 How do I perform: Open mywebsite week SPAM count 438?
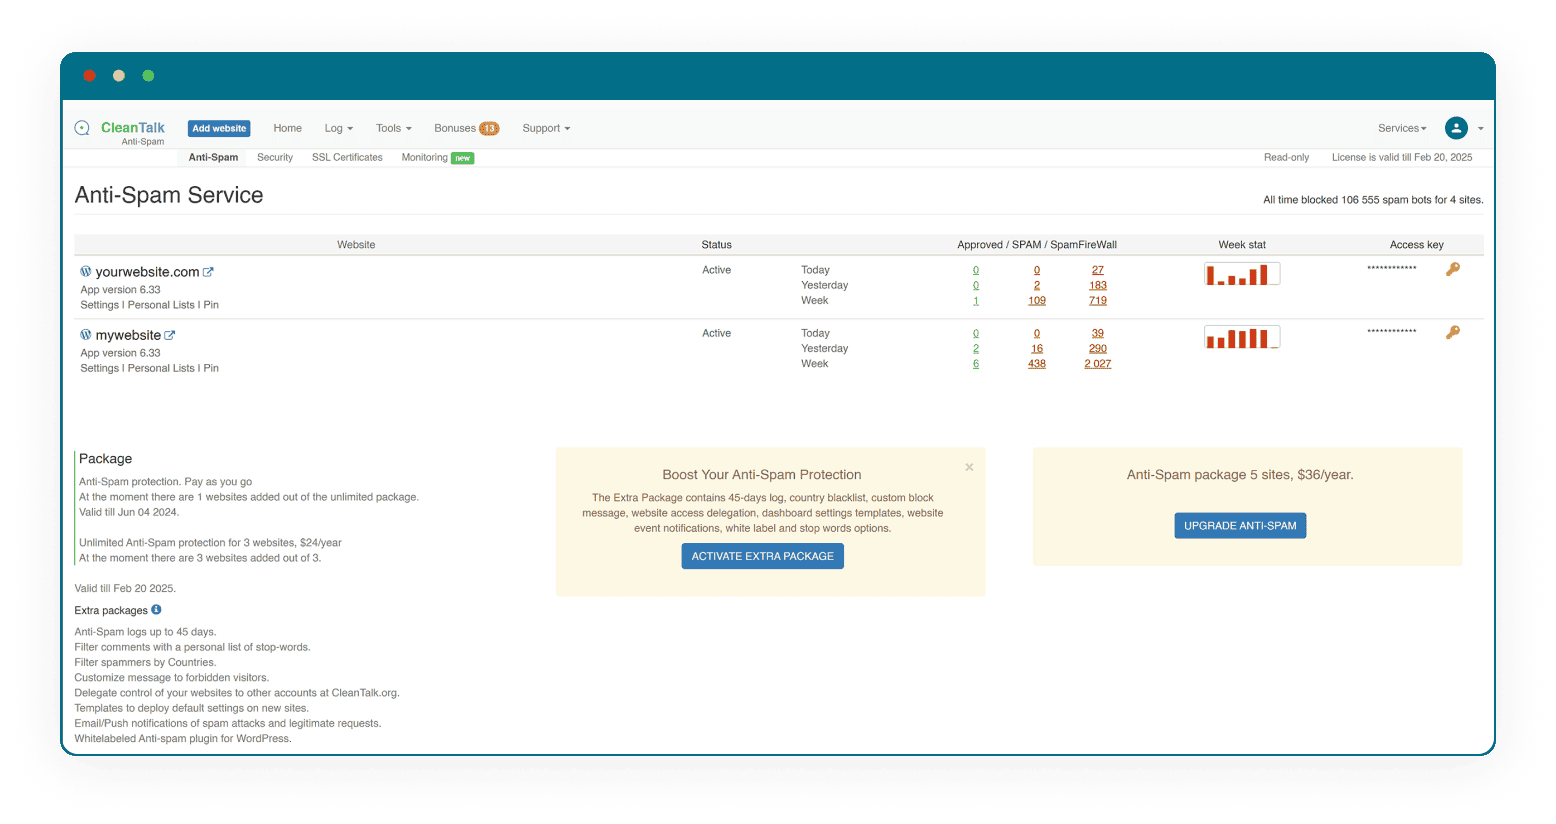[1037, 364]
